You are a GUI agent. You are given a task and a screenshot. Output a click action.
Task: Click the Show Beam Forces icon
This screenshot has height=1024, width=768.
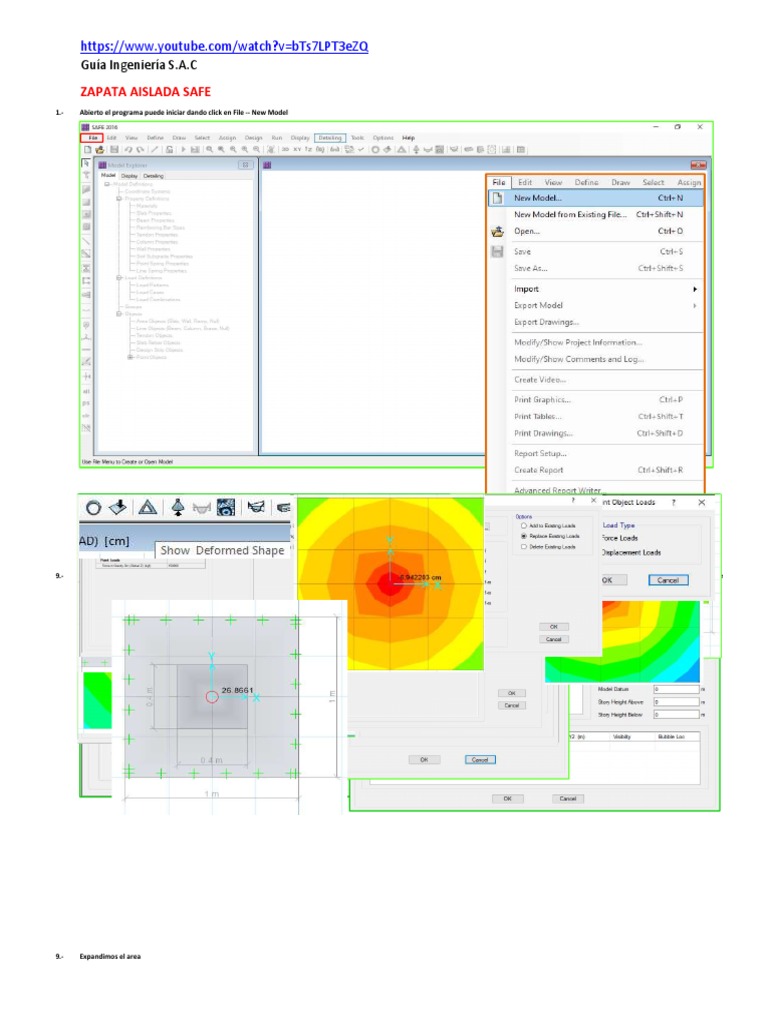click(x=202, y=507)
